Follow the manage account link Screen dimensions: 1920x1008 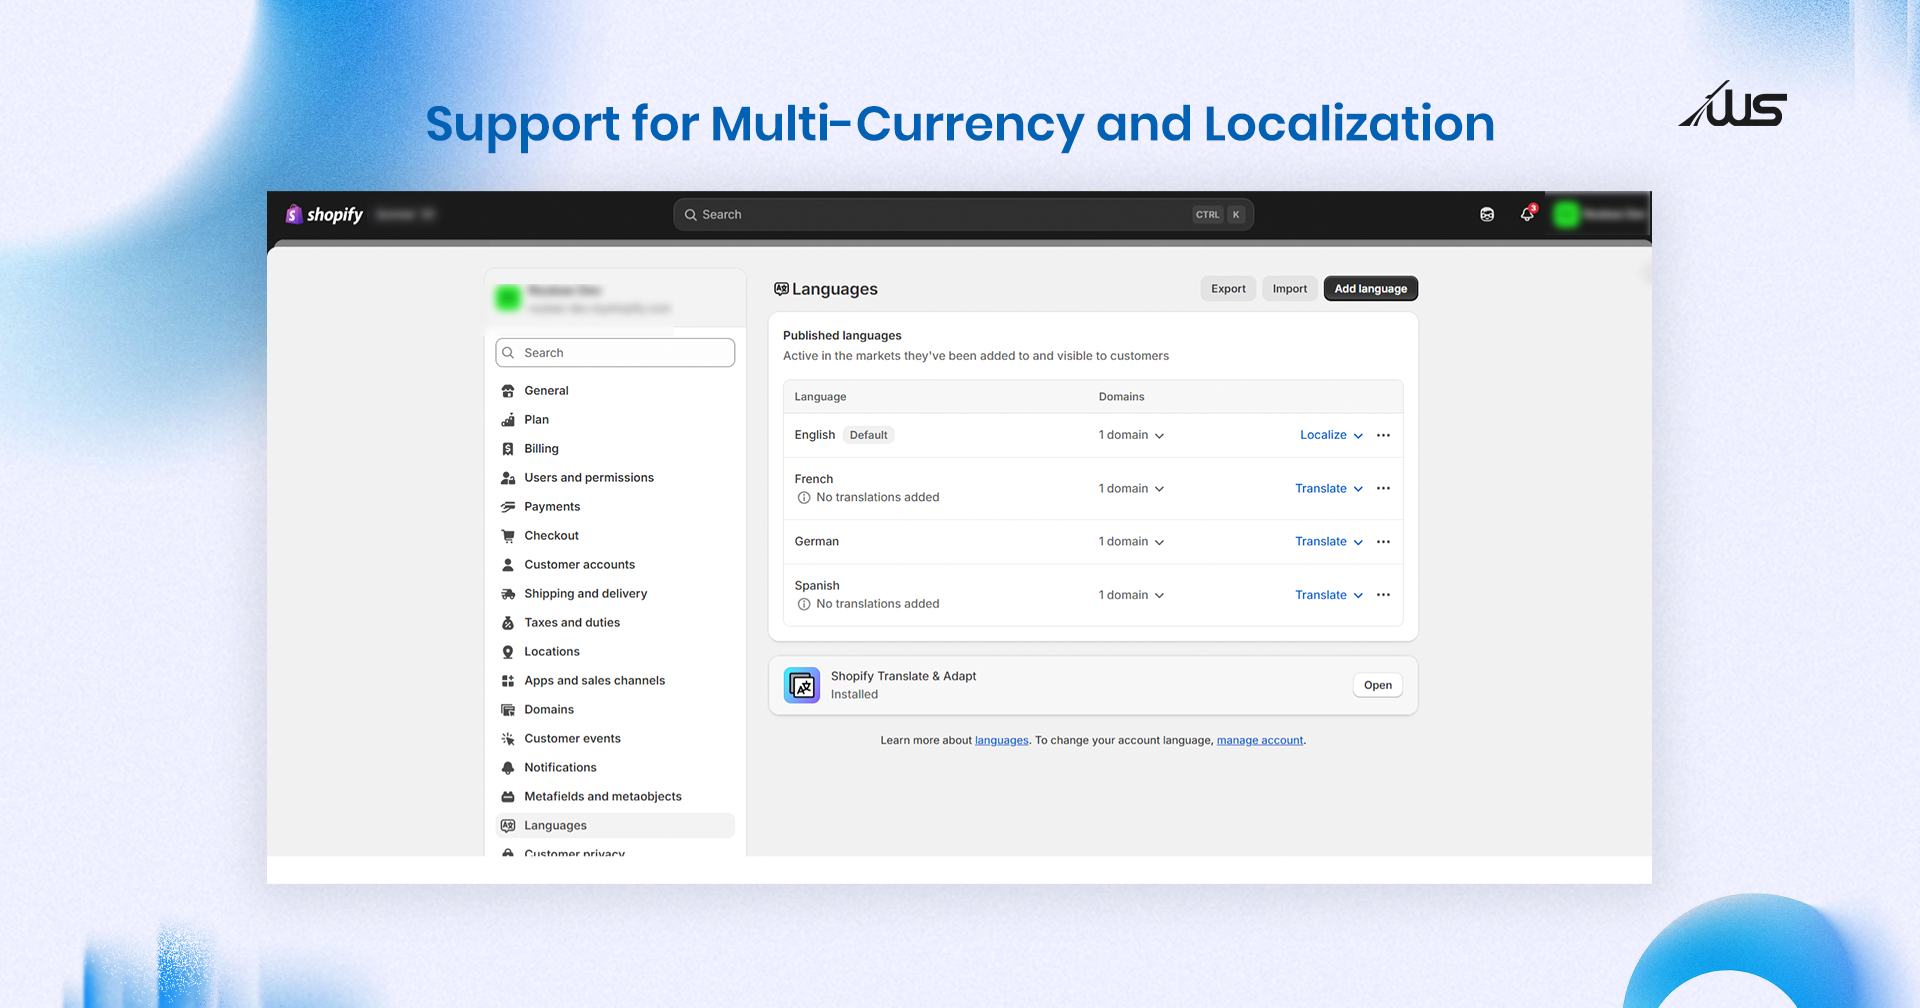pos(1260,741)
